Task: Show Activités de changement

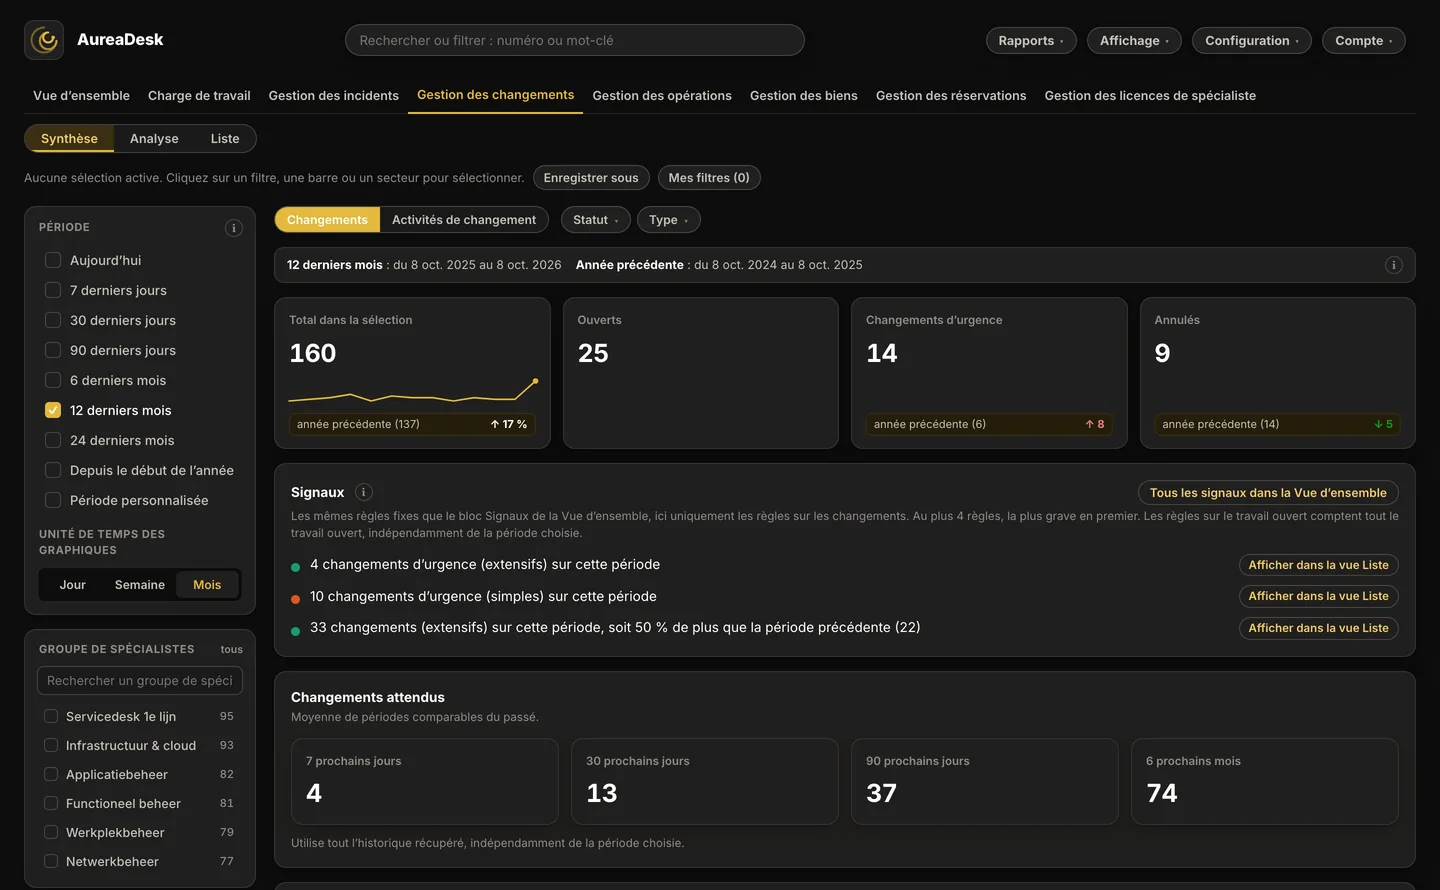Action: pyautogui.click(x=464, y=220)
